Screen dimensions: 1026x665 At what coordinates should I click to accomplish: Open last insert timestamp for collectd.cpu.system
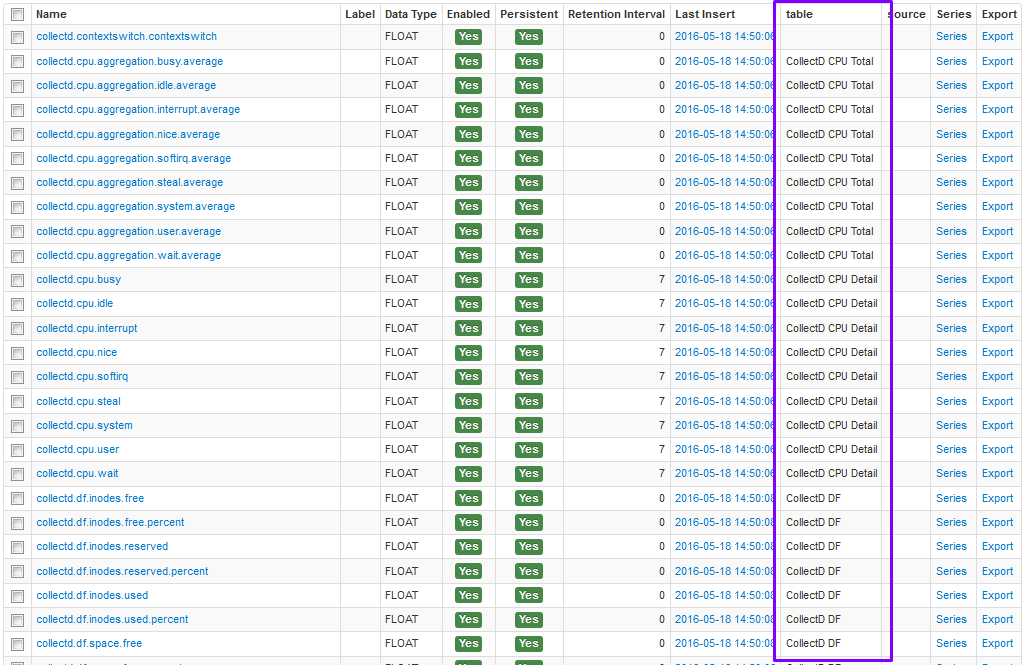click(x=724, y=426)
